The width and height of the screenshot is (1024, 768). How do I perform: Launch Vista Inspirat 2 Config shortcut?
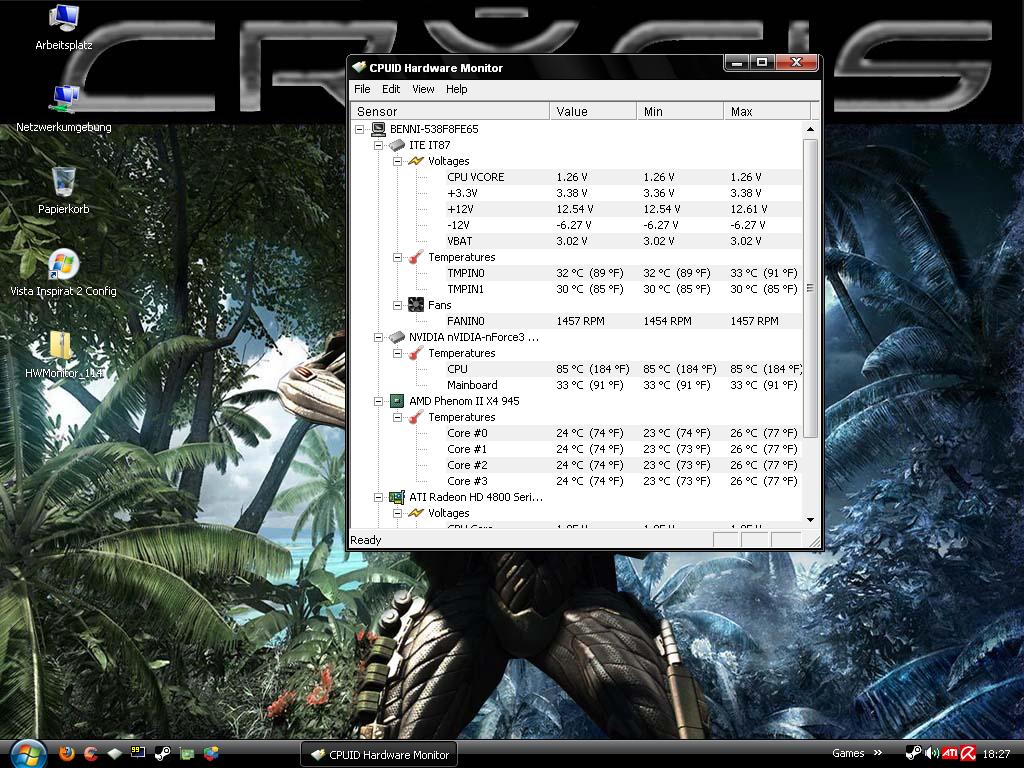tap(63, 273)
